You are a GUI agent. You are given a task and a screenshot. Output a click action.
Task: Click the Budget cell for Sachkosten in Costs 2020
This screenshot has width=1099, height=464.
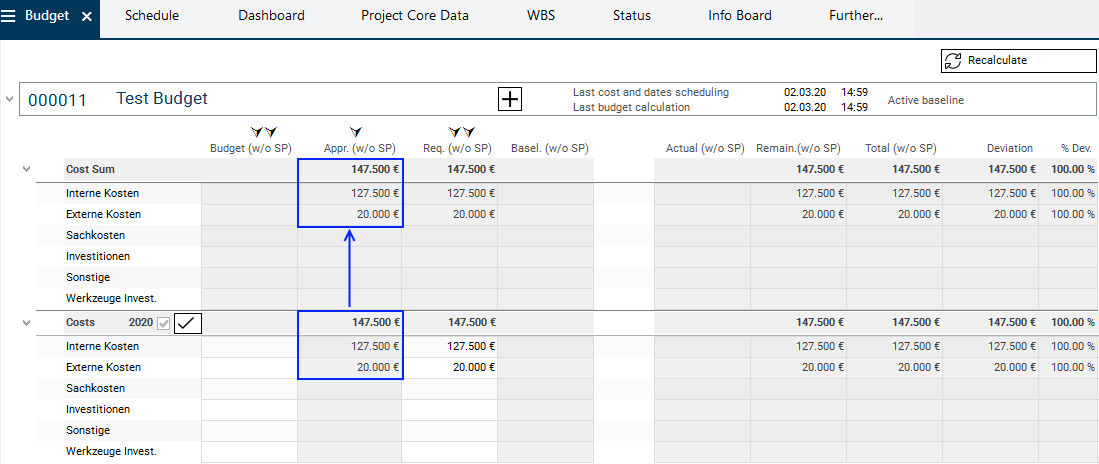[x=249, y=388]
